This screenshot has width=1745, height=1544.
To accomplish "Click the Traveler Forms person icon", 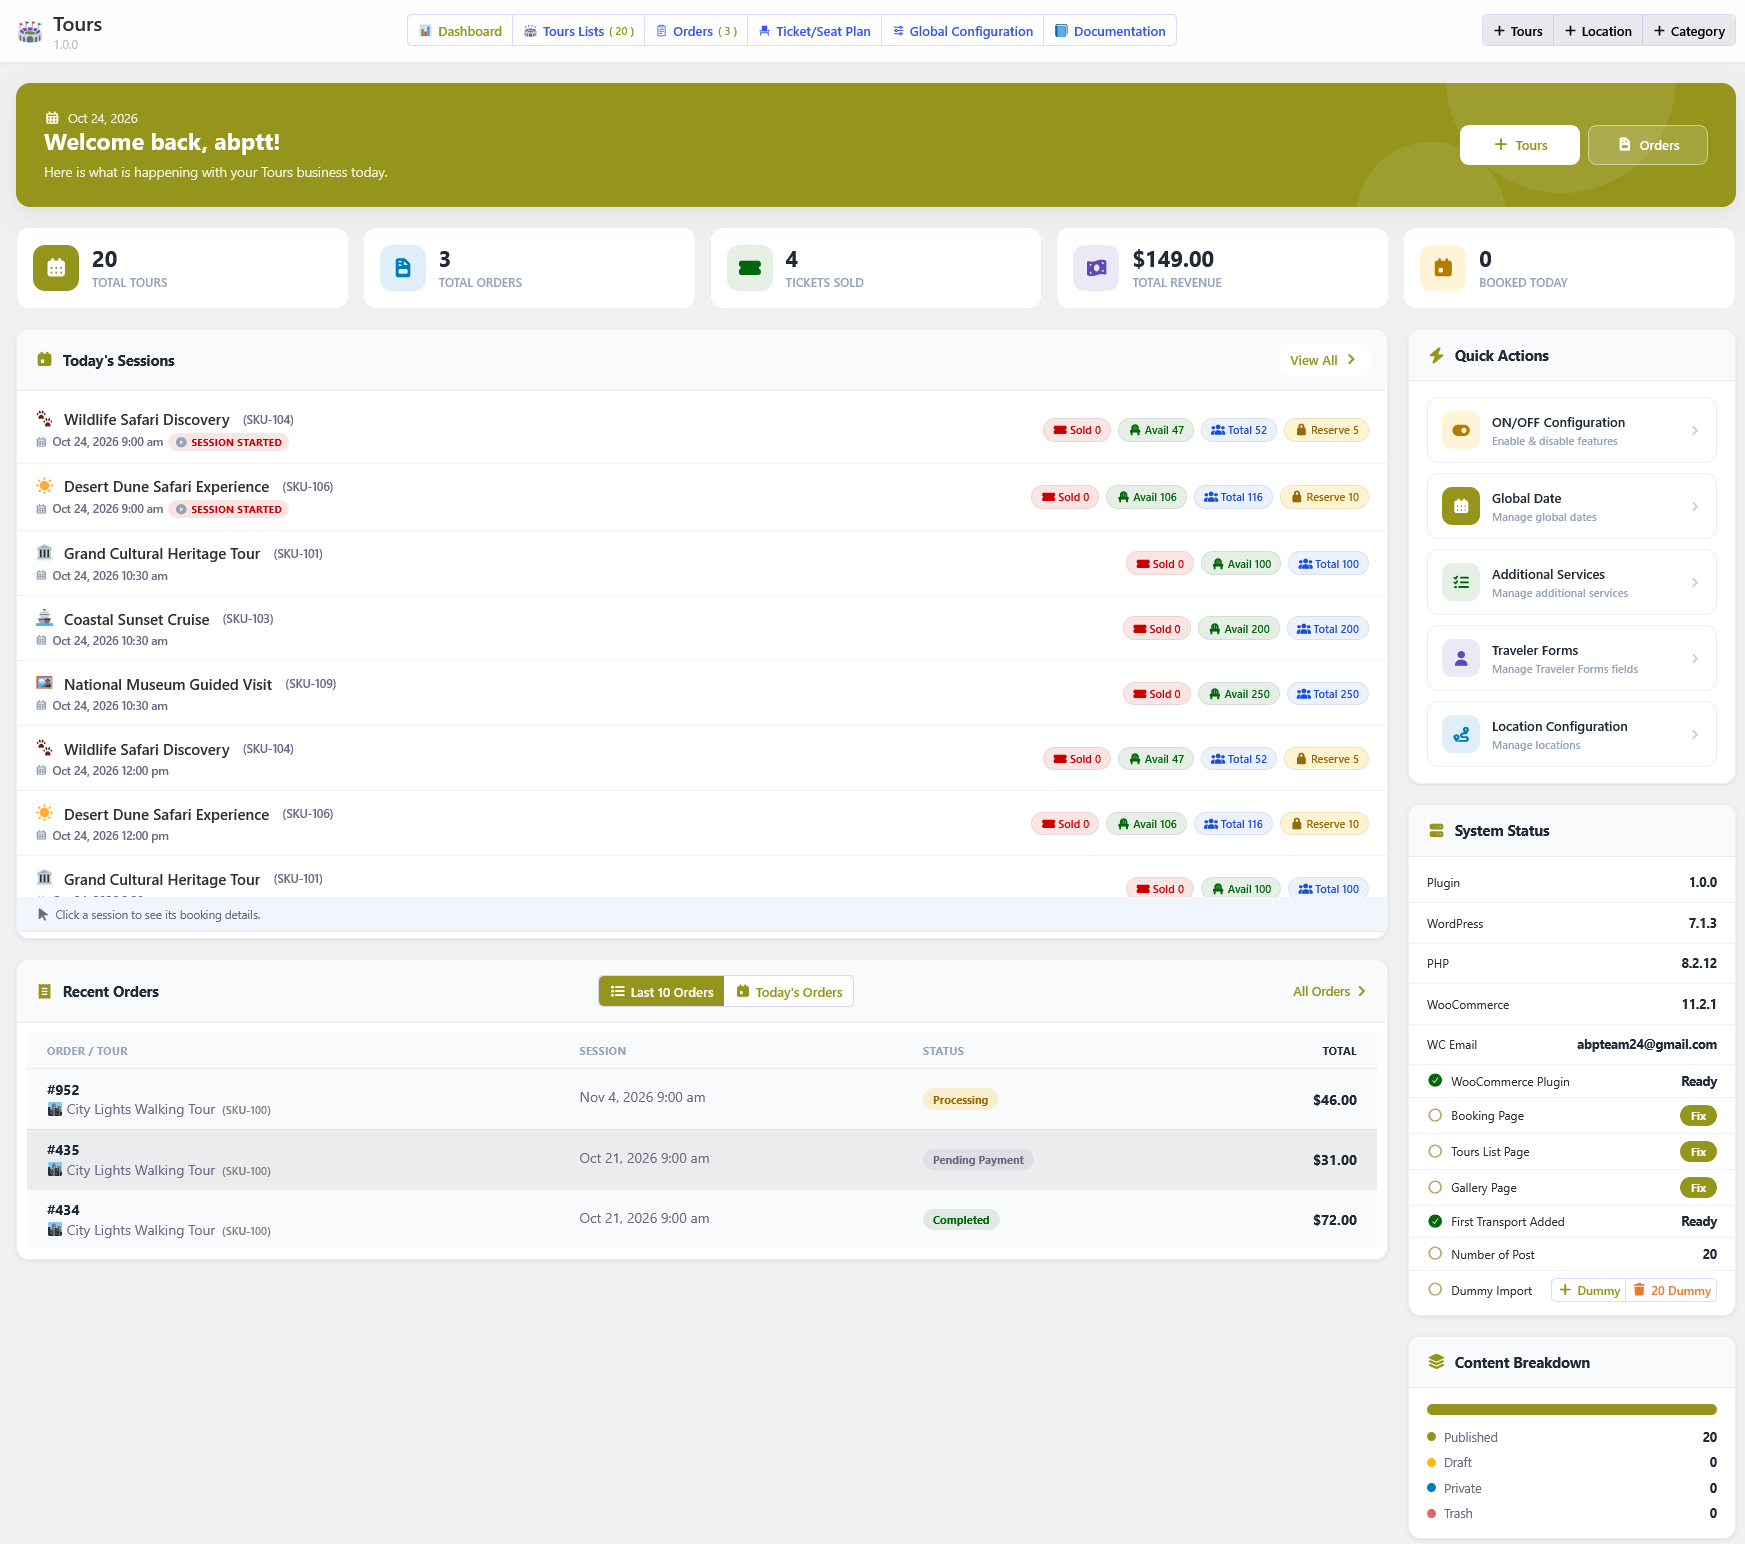I will coord(1461,658).
